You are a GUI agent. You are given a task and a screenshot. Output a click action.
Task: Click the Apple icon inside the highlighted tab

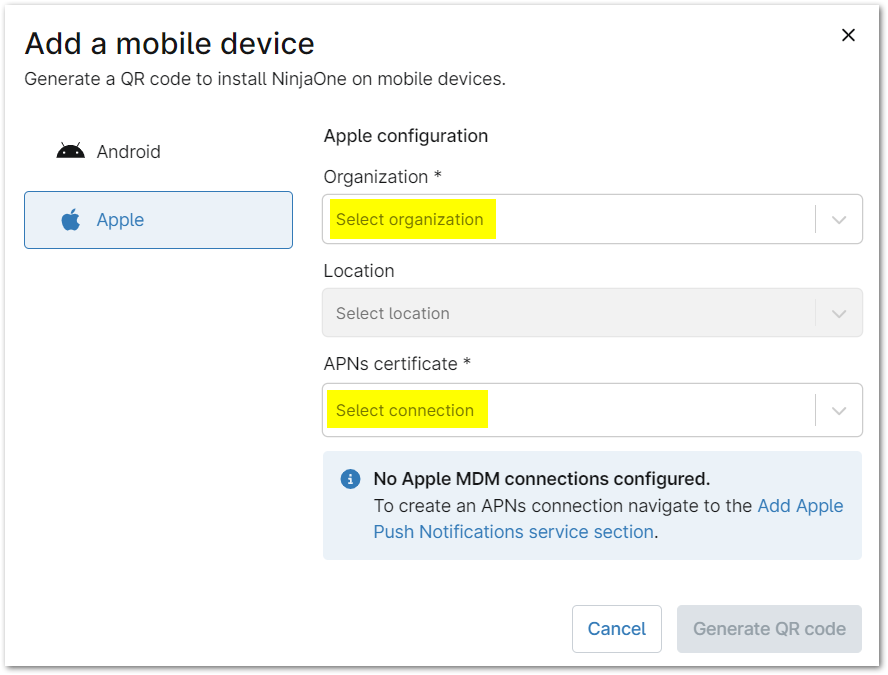click(69, 219)
